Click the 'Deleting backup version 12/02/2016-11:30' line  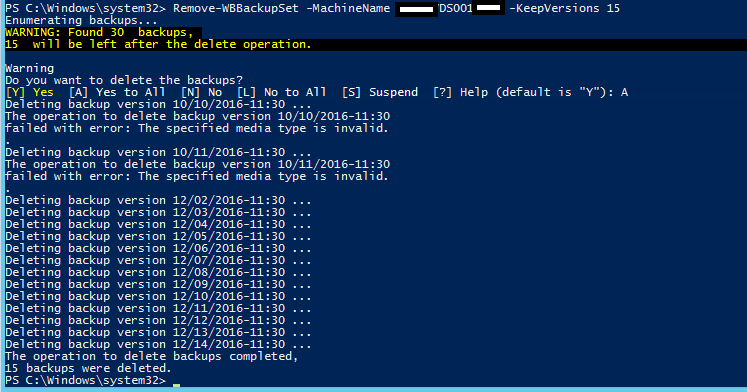[158, 200]
